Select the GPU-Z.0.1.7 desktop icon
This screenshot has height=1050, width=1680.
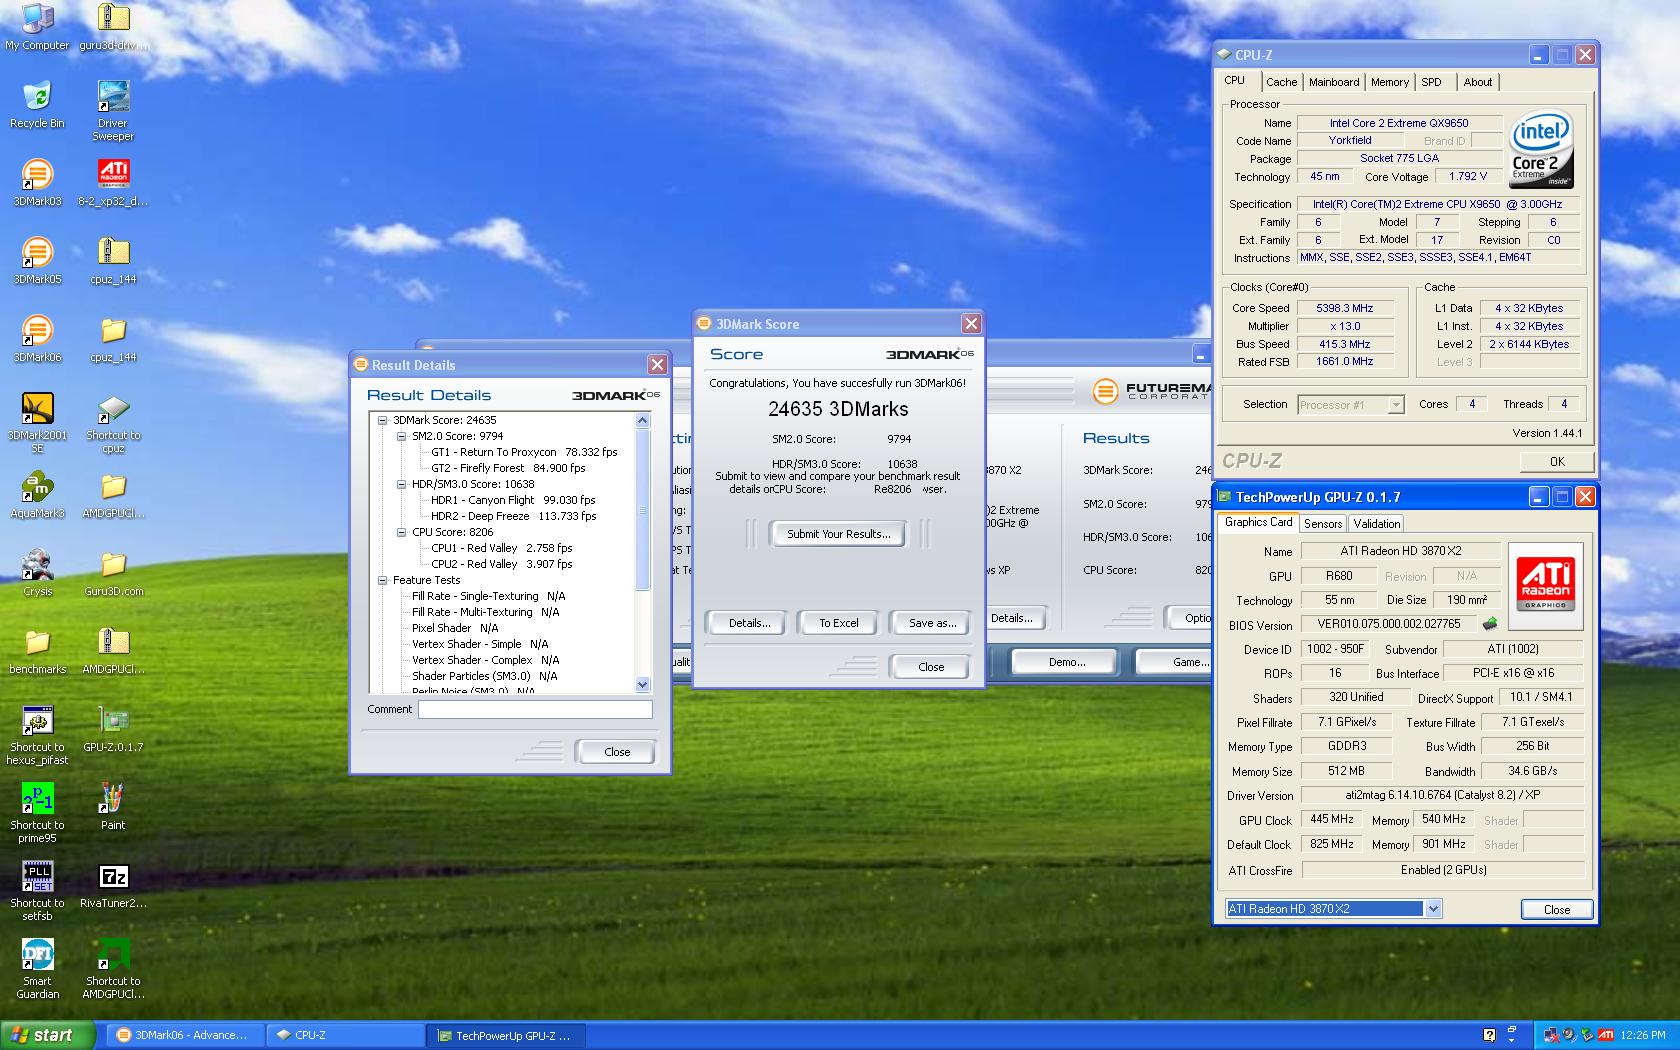point(113,729)
